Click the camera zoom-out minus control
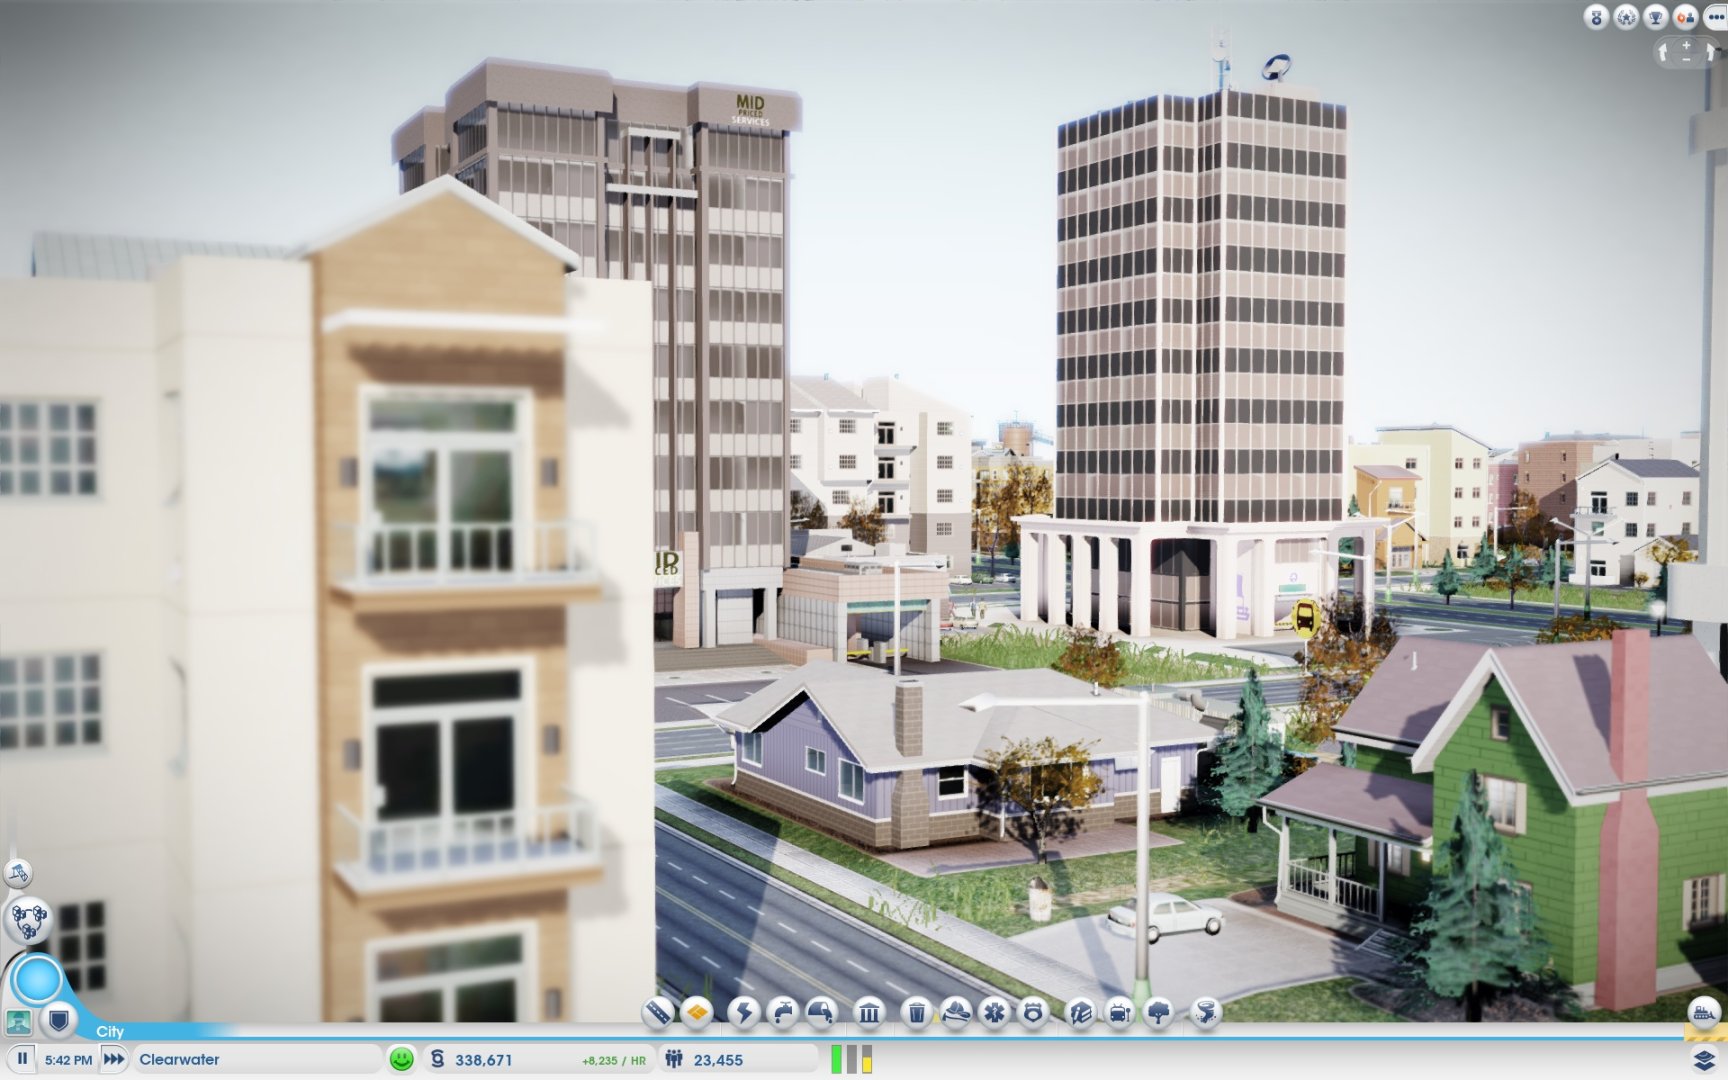The image size is (1728, 1080). point(1686,60)
